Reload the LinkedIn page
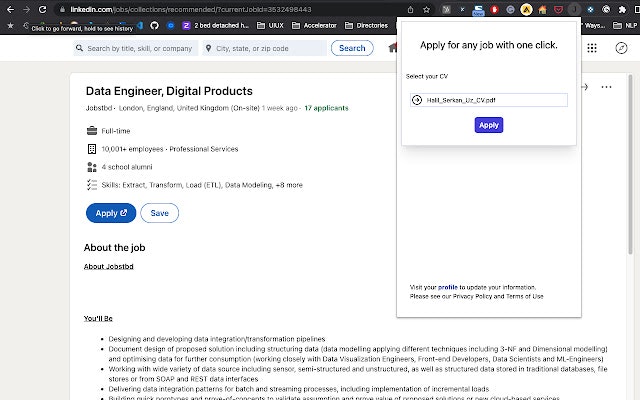Viewport: 640px width, 400px height. point(42,9)
